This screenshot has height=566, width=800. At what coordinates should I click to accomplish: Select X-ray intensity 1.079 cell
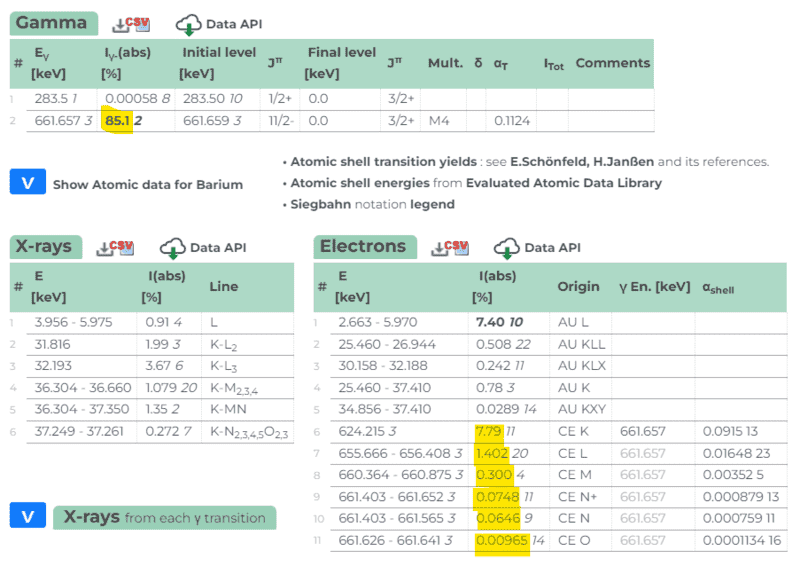click(171, 388)
